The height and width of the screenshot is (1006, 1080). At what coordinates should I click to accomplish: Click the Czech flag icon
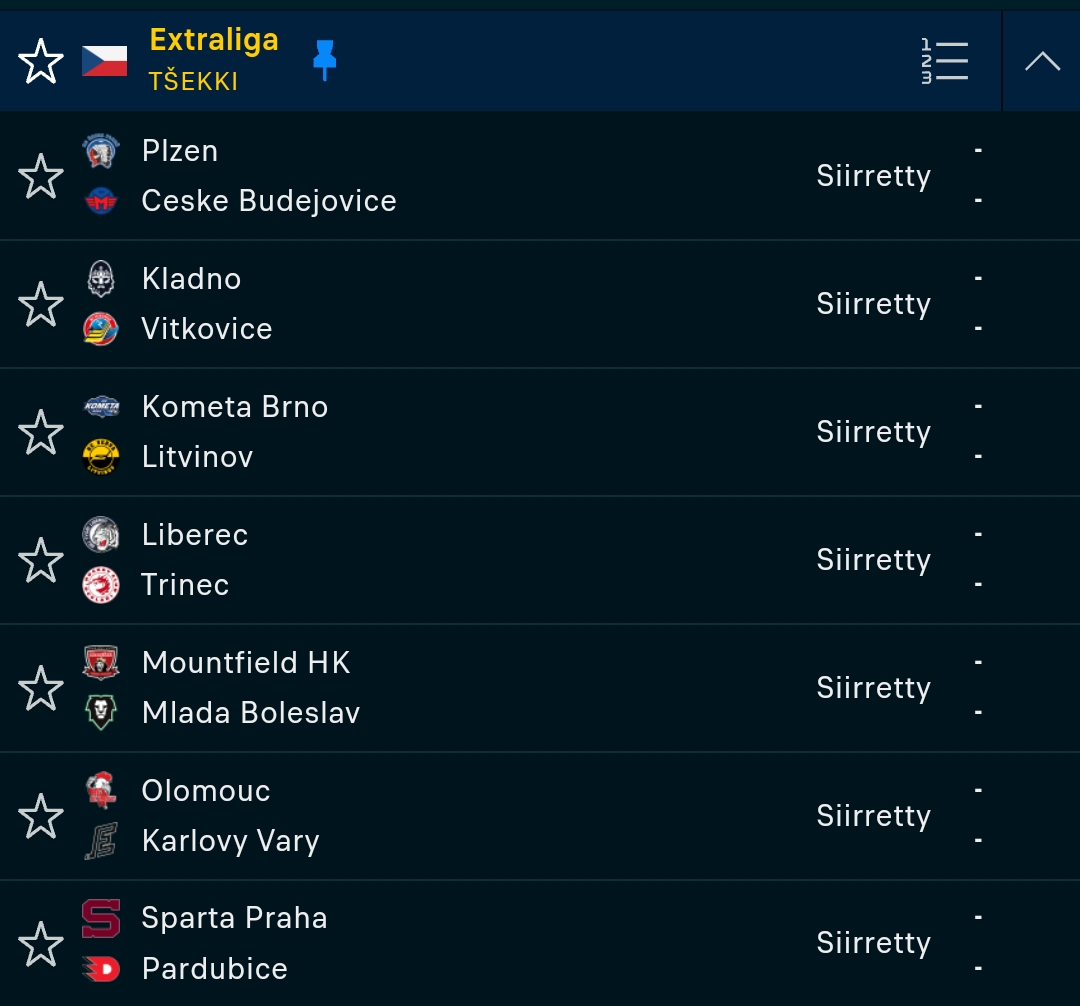pos(104,61)
